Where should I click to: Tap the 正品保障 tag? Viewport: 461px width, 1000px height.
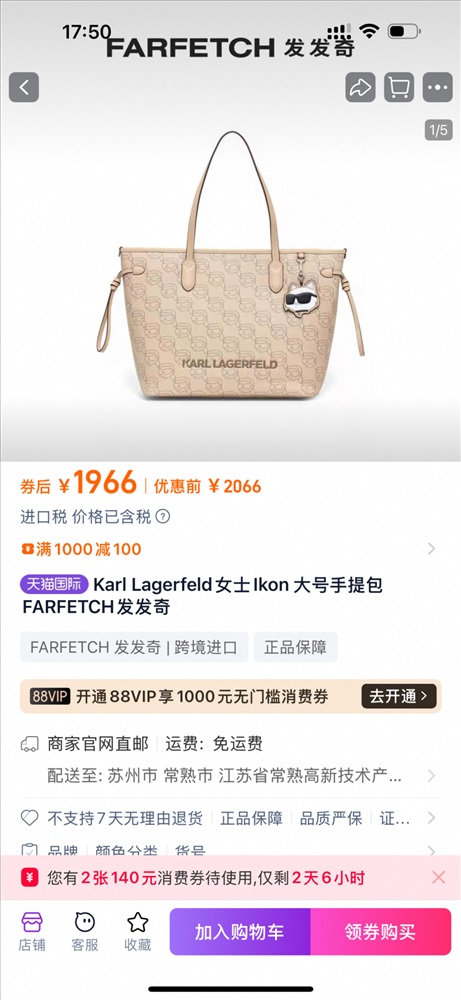[295, 647]
